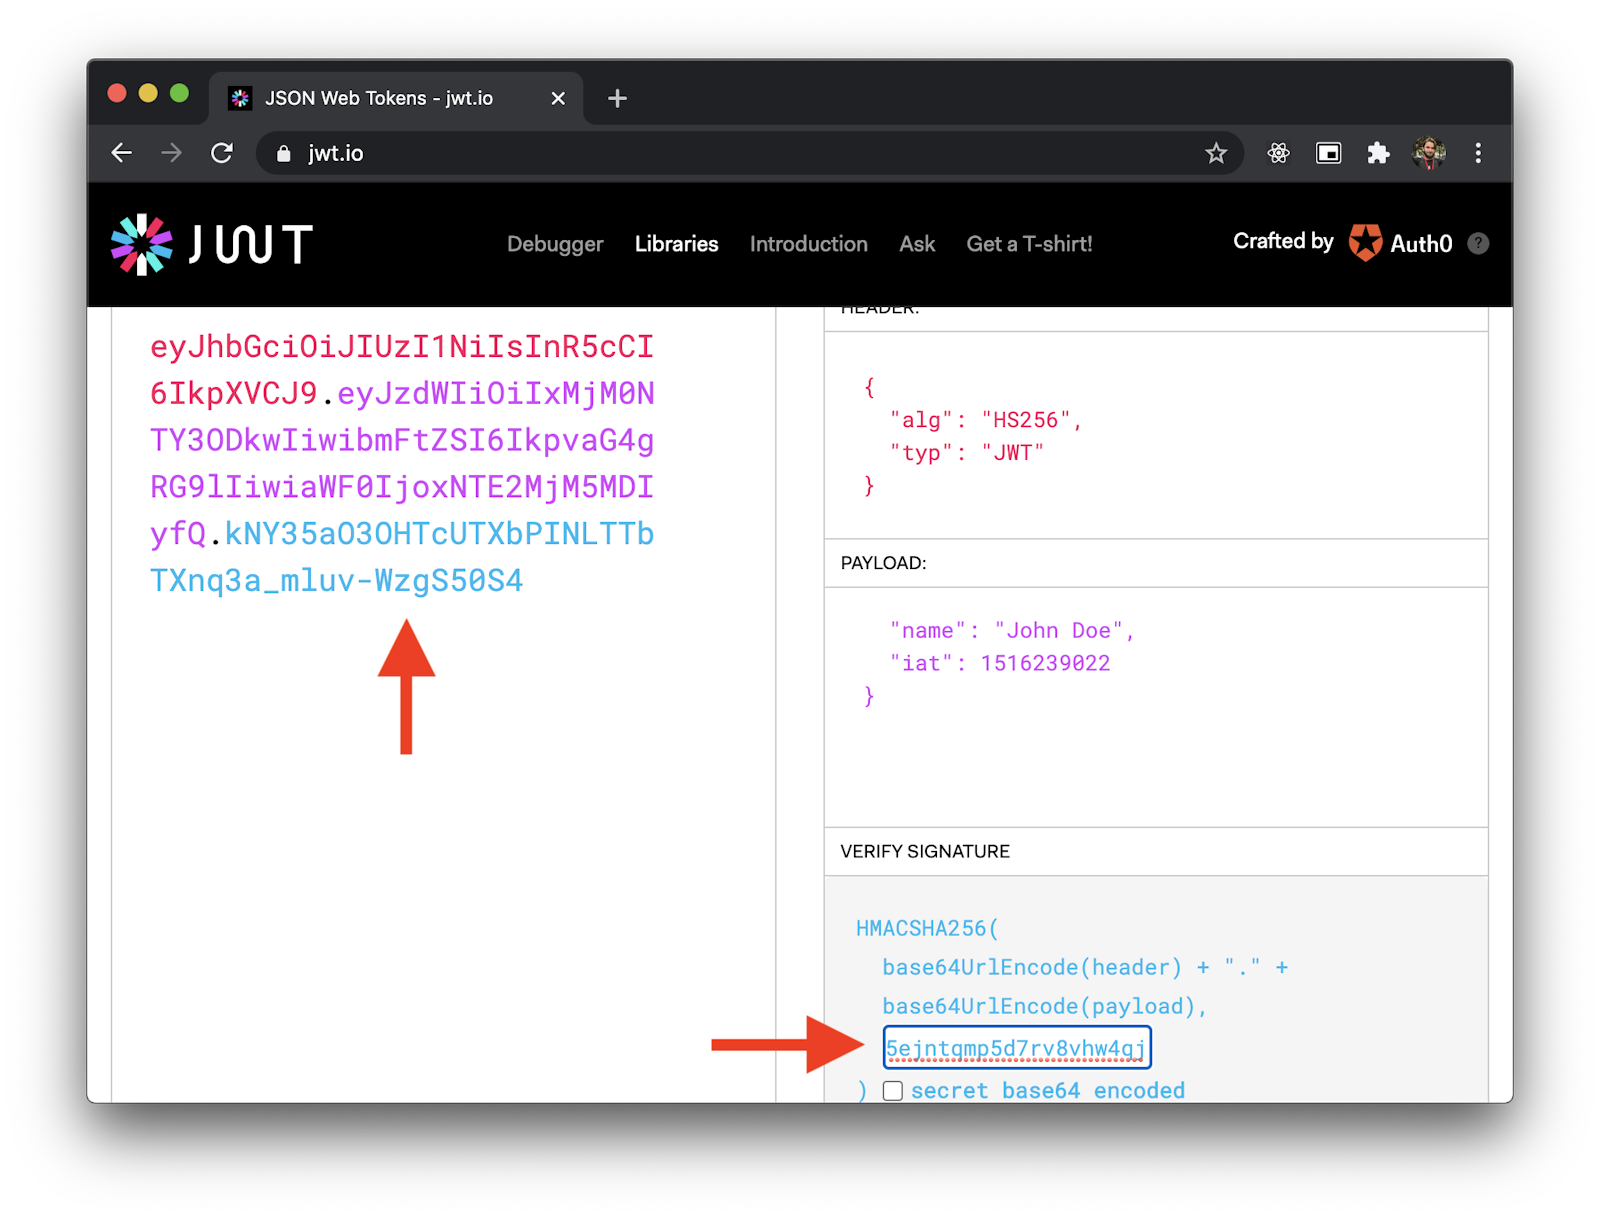Image resolution: width=1600 pixels, height=1218 pixels.
Task: Reload the jwt.io page
Action: (x=222, y=153)
